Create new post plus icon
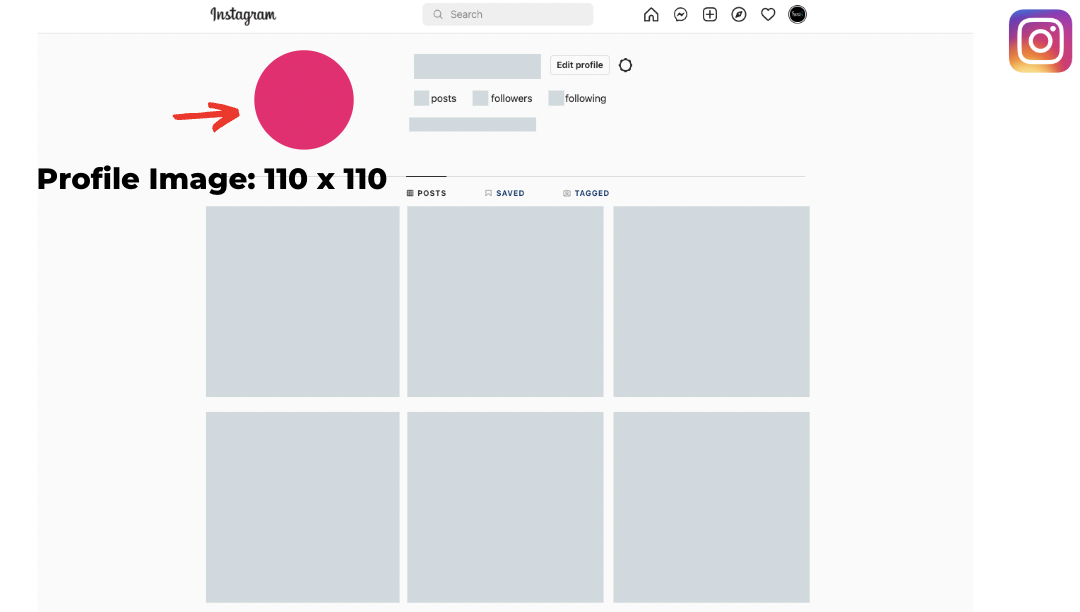Viewport: 1080px width, 612px height. tap(709, 14)
